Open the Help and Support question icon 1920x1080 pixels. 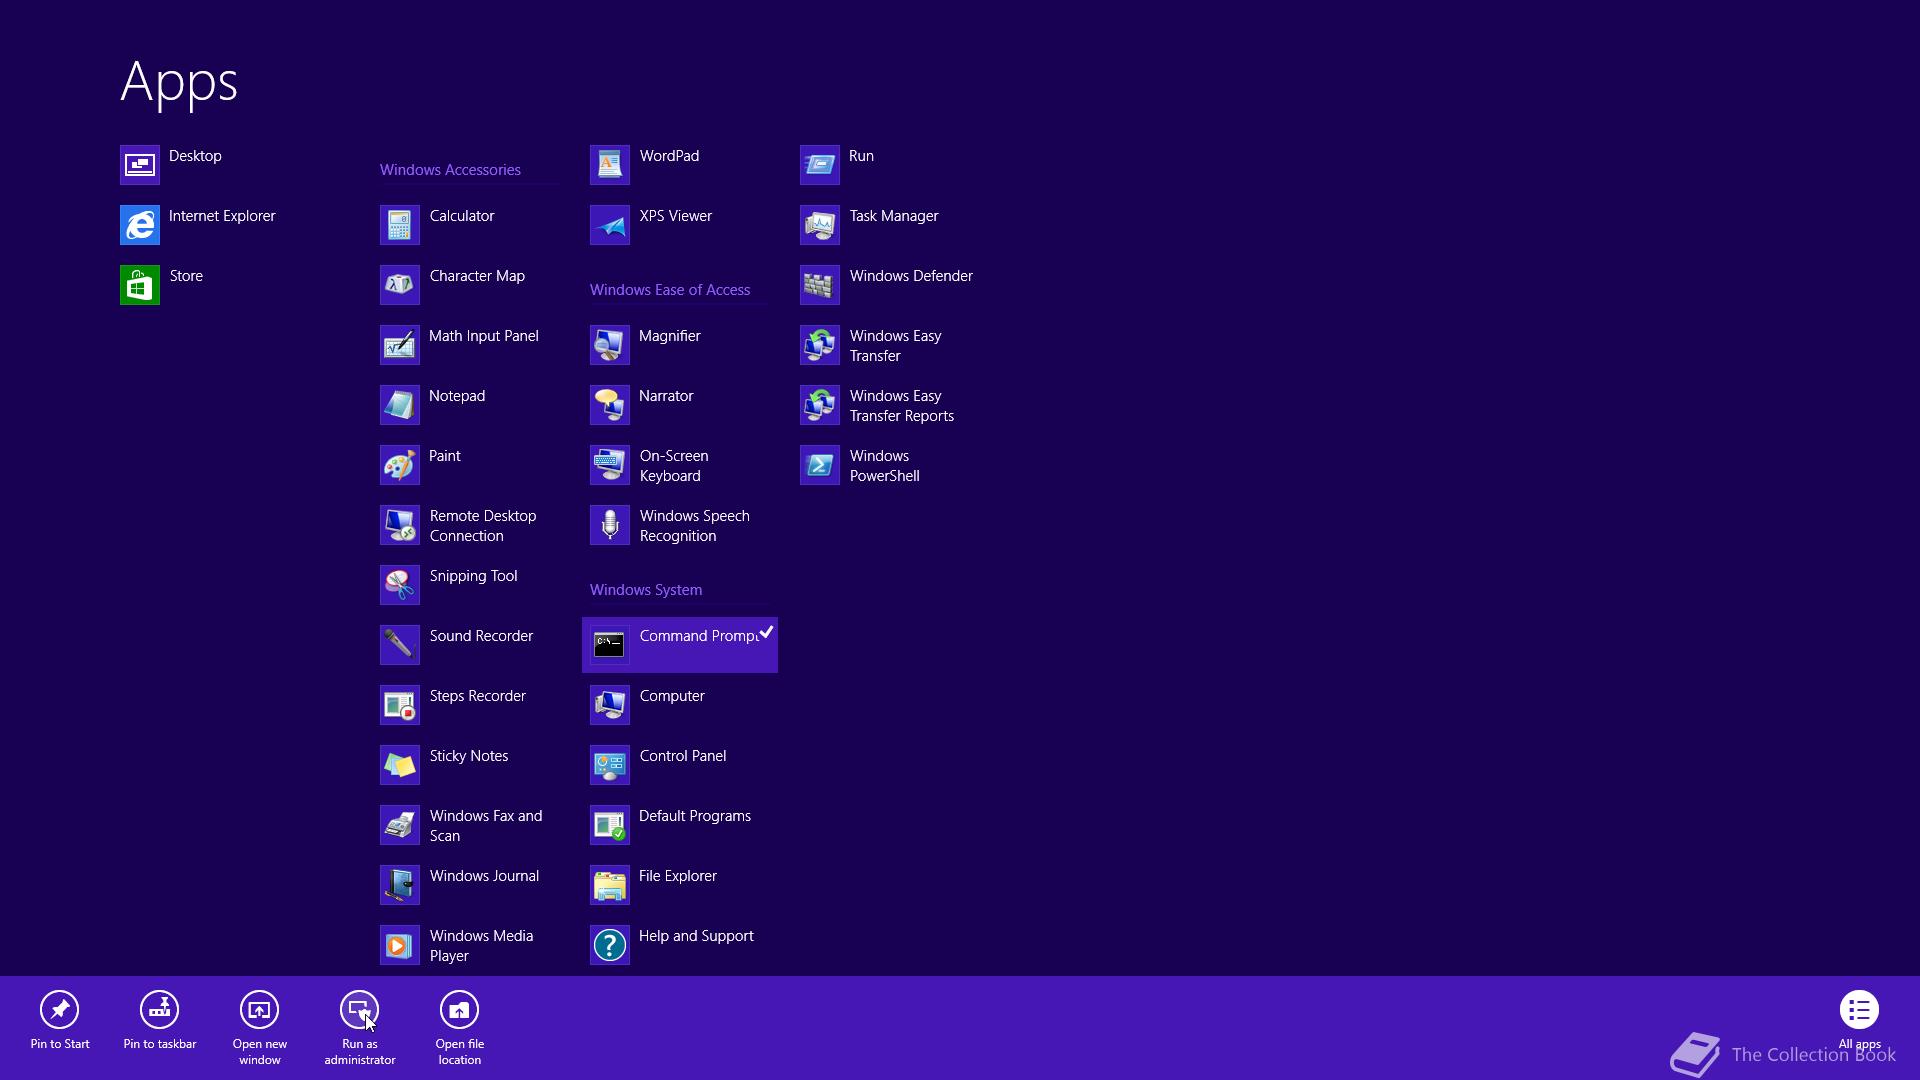point(610,945)
